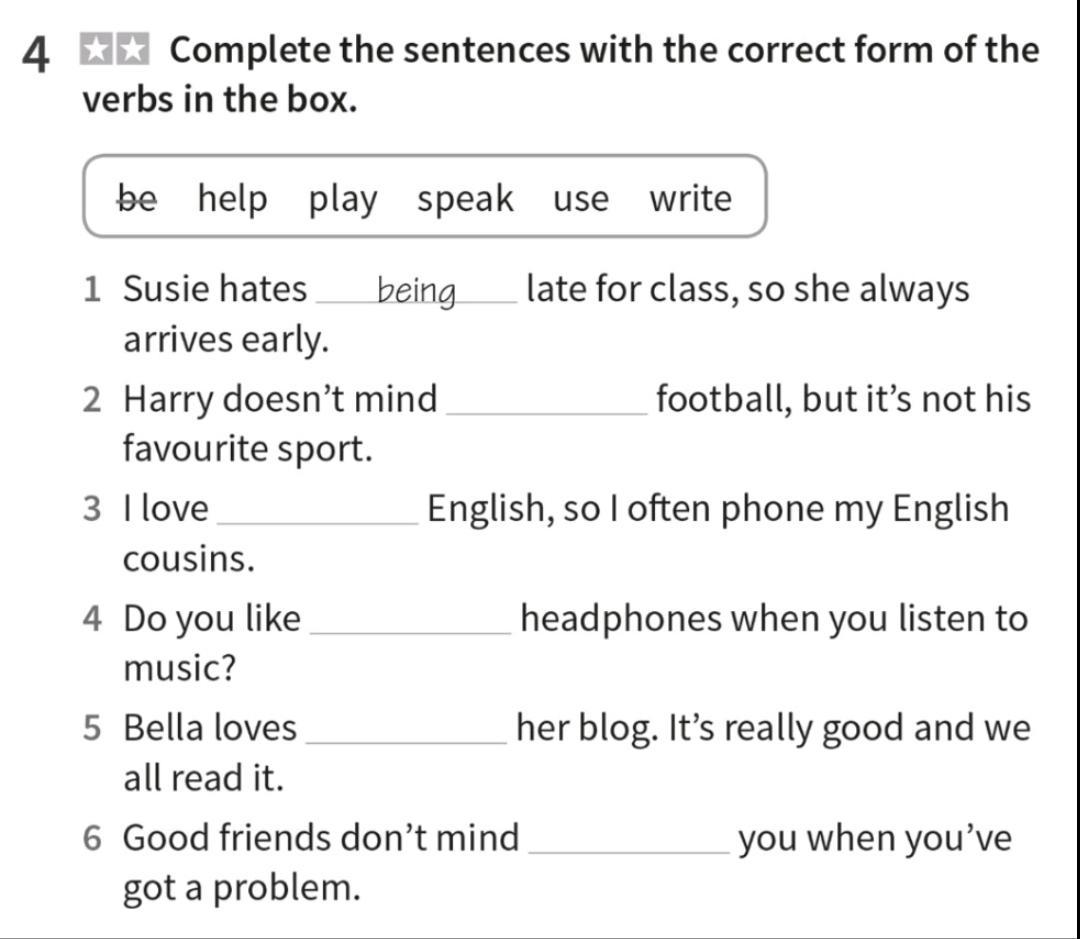Select the crossed-out word 'be' in box
1080x939 pixels.
pos(137,198)
